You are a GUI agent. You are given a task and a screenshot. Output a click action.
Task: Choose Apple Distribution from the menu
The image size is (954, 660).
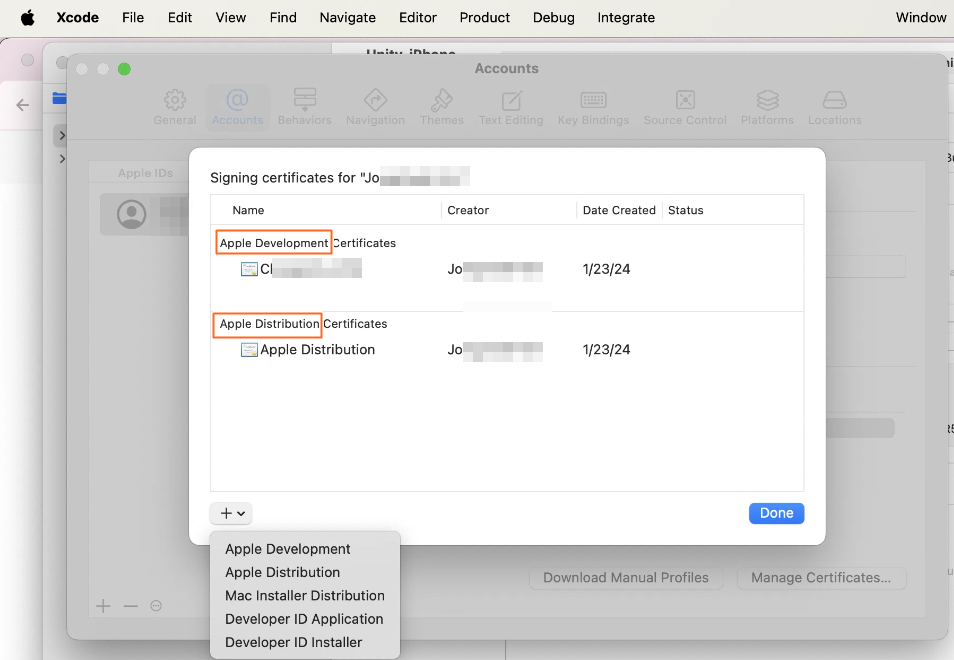pyautogui.click(x=282, y=572)
